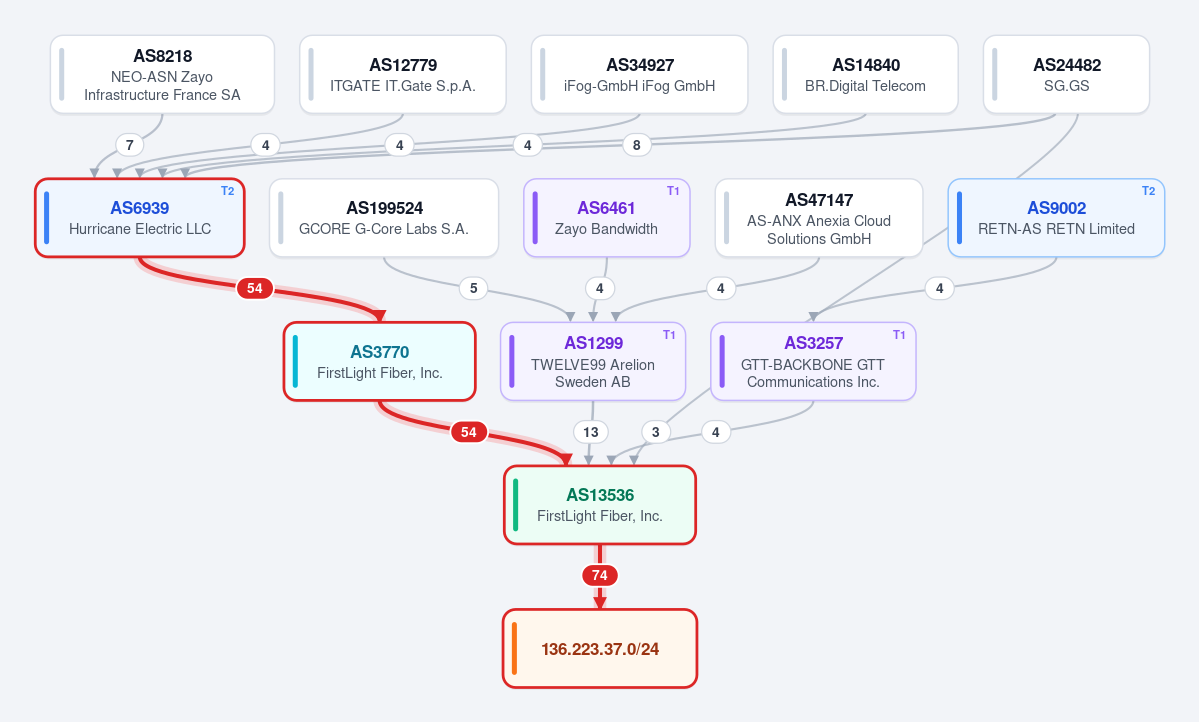1199x722 pixels.
Task: Select the AS6461 Zayo Bandwidth node
Action: (606, 218)
